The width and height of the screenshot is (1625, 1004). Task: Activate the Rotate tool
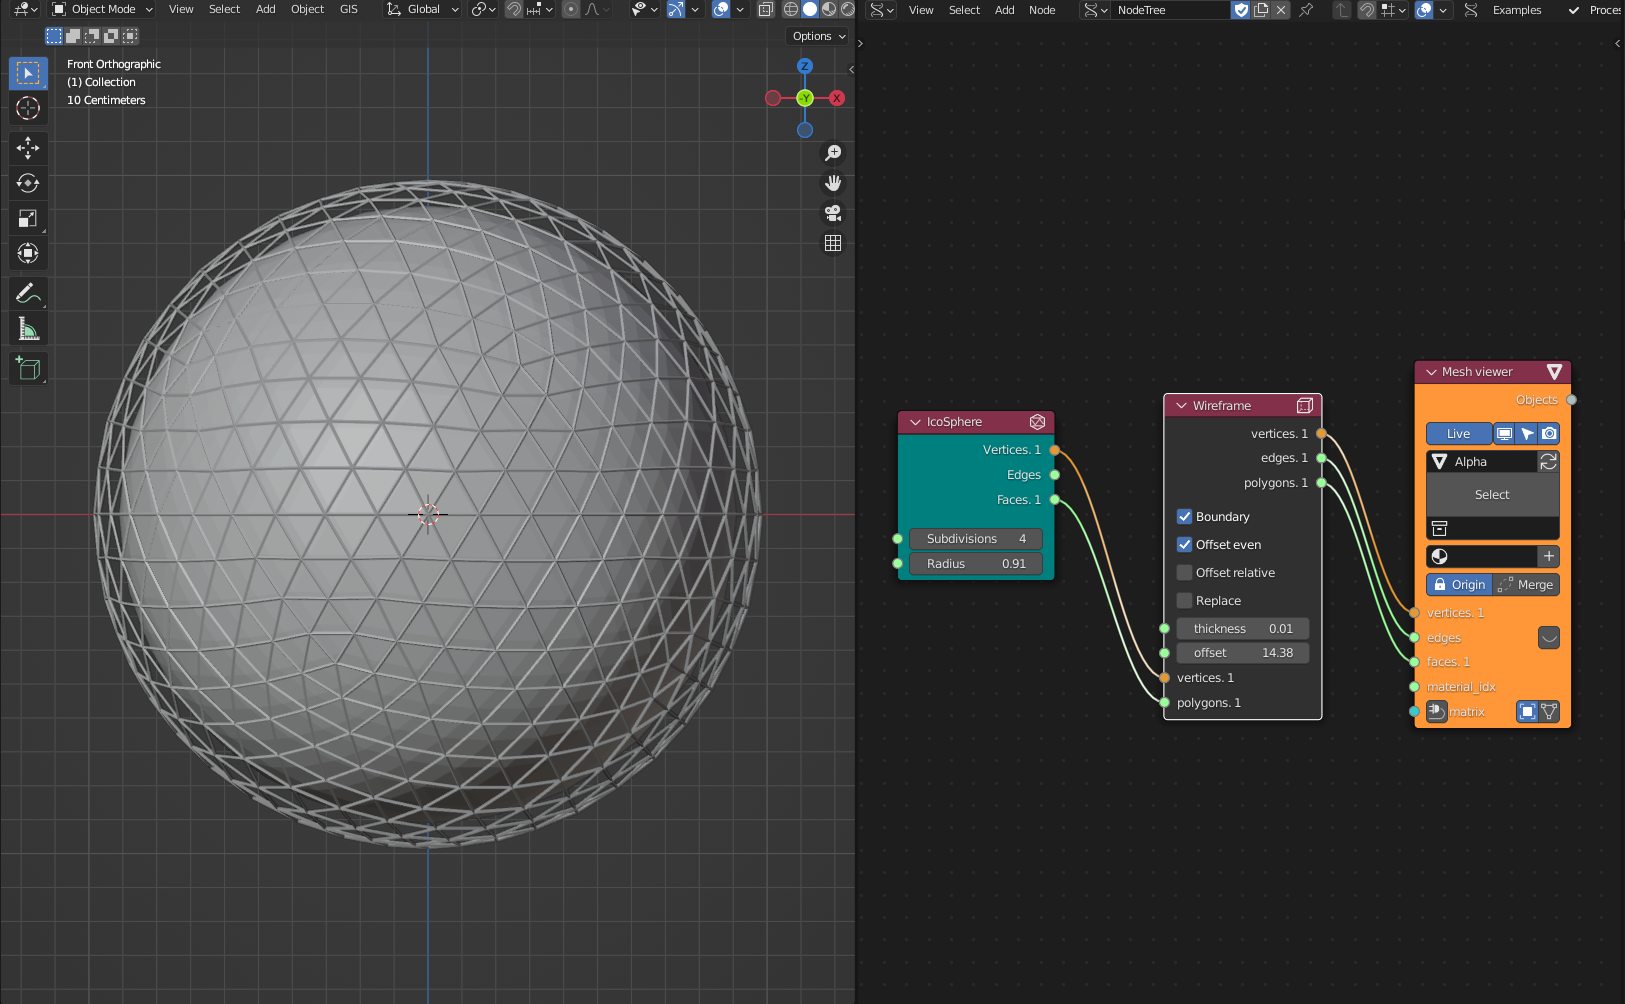28,183
